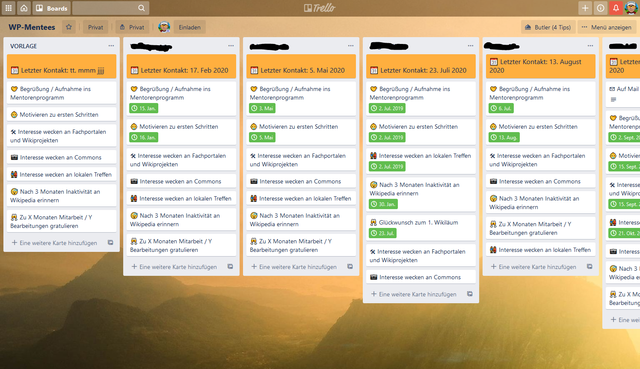
Task: Add another card to VORLAGE list
Action: [55, 242]
